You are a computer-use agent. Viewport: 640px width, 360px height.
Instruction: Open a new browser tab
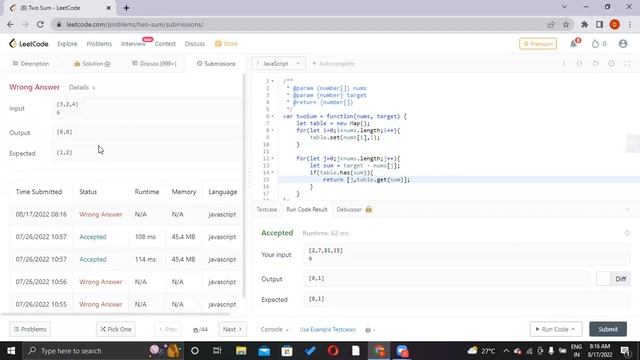point(126,8)
